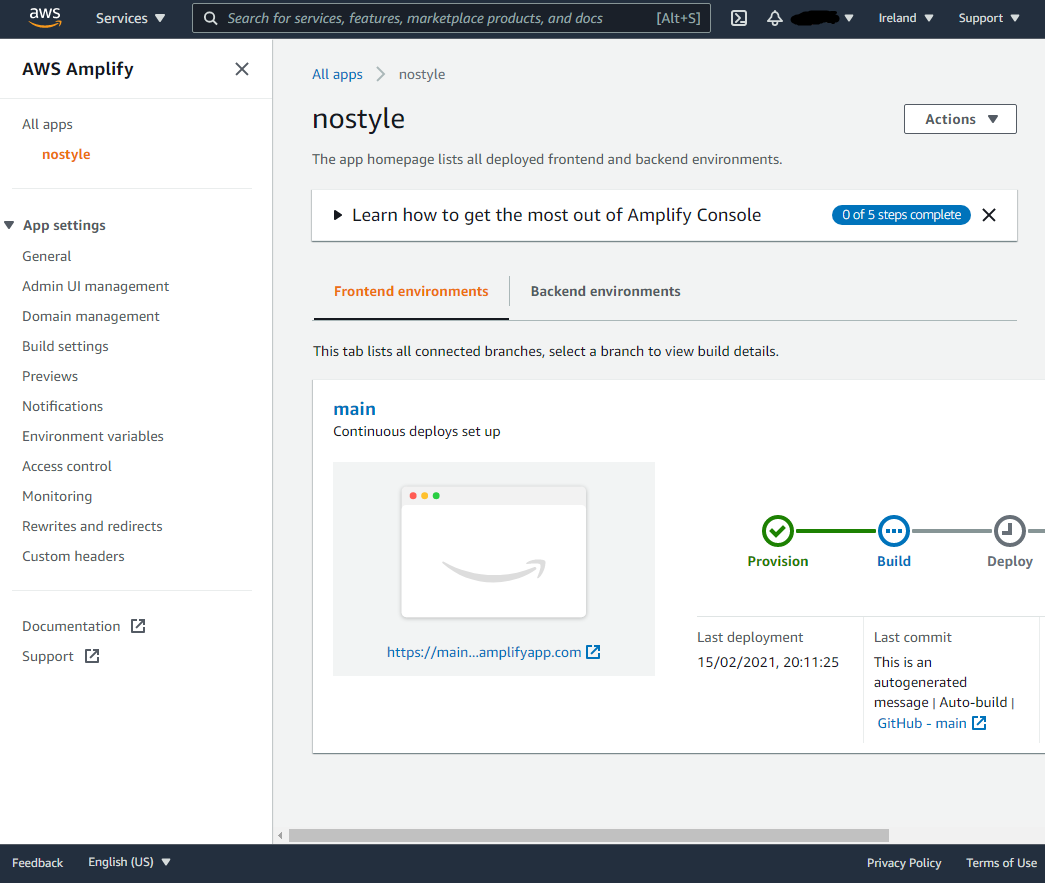Screen dimensions: 1045x883
Task: Click the 15/02/2021, 20:11:25 deployment timestamp
Action: [x=768, y=662]
